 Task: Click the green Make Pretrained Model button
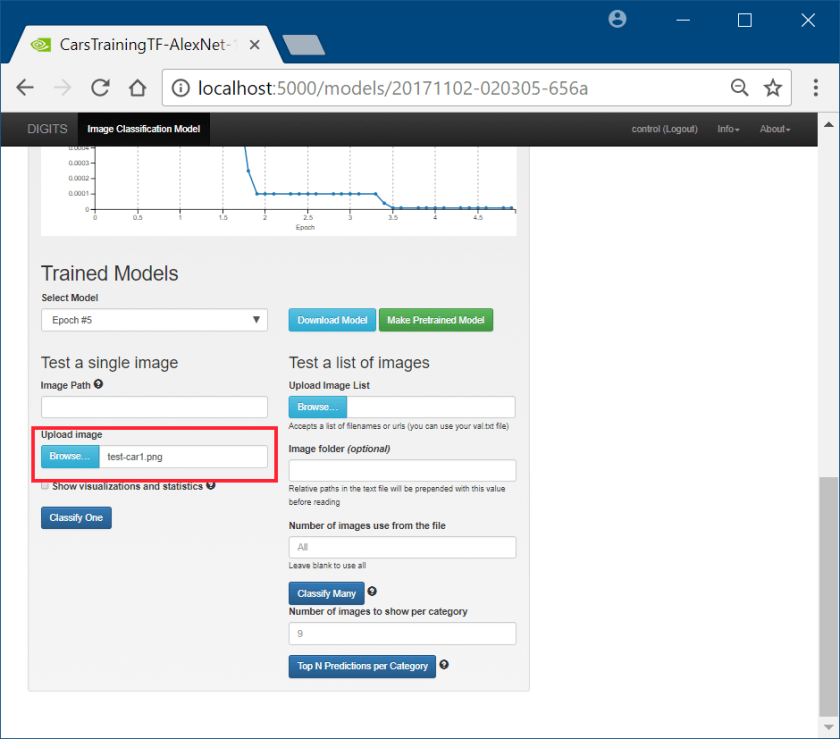coord(435,320)
